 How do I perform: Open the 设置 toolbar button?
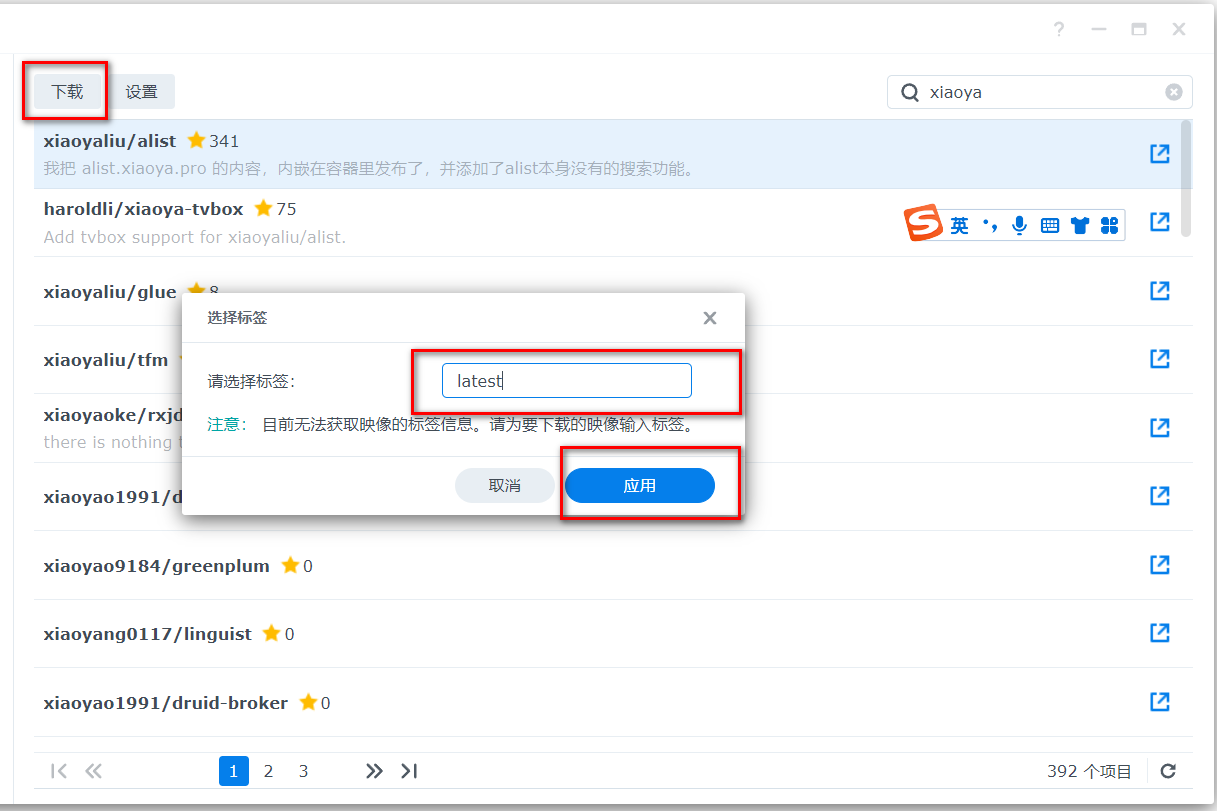pos(141,92)
